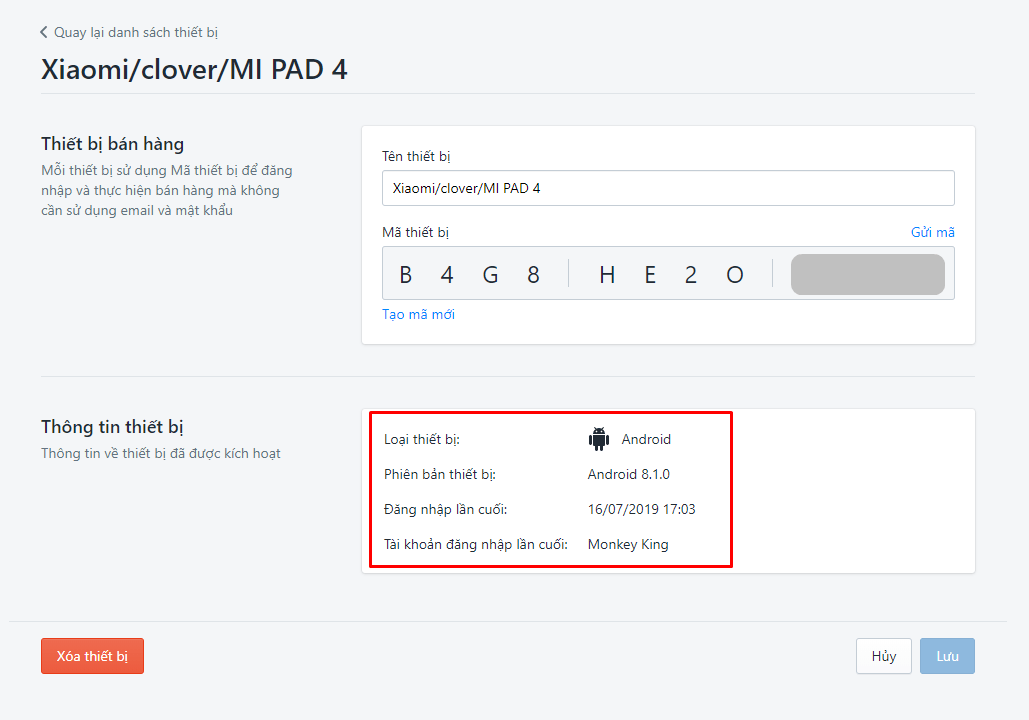
Task: Click the 'Gửi mã' link
Action: click(x=933, y=232)
